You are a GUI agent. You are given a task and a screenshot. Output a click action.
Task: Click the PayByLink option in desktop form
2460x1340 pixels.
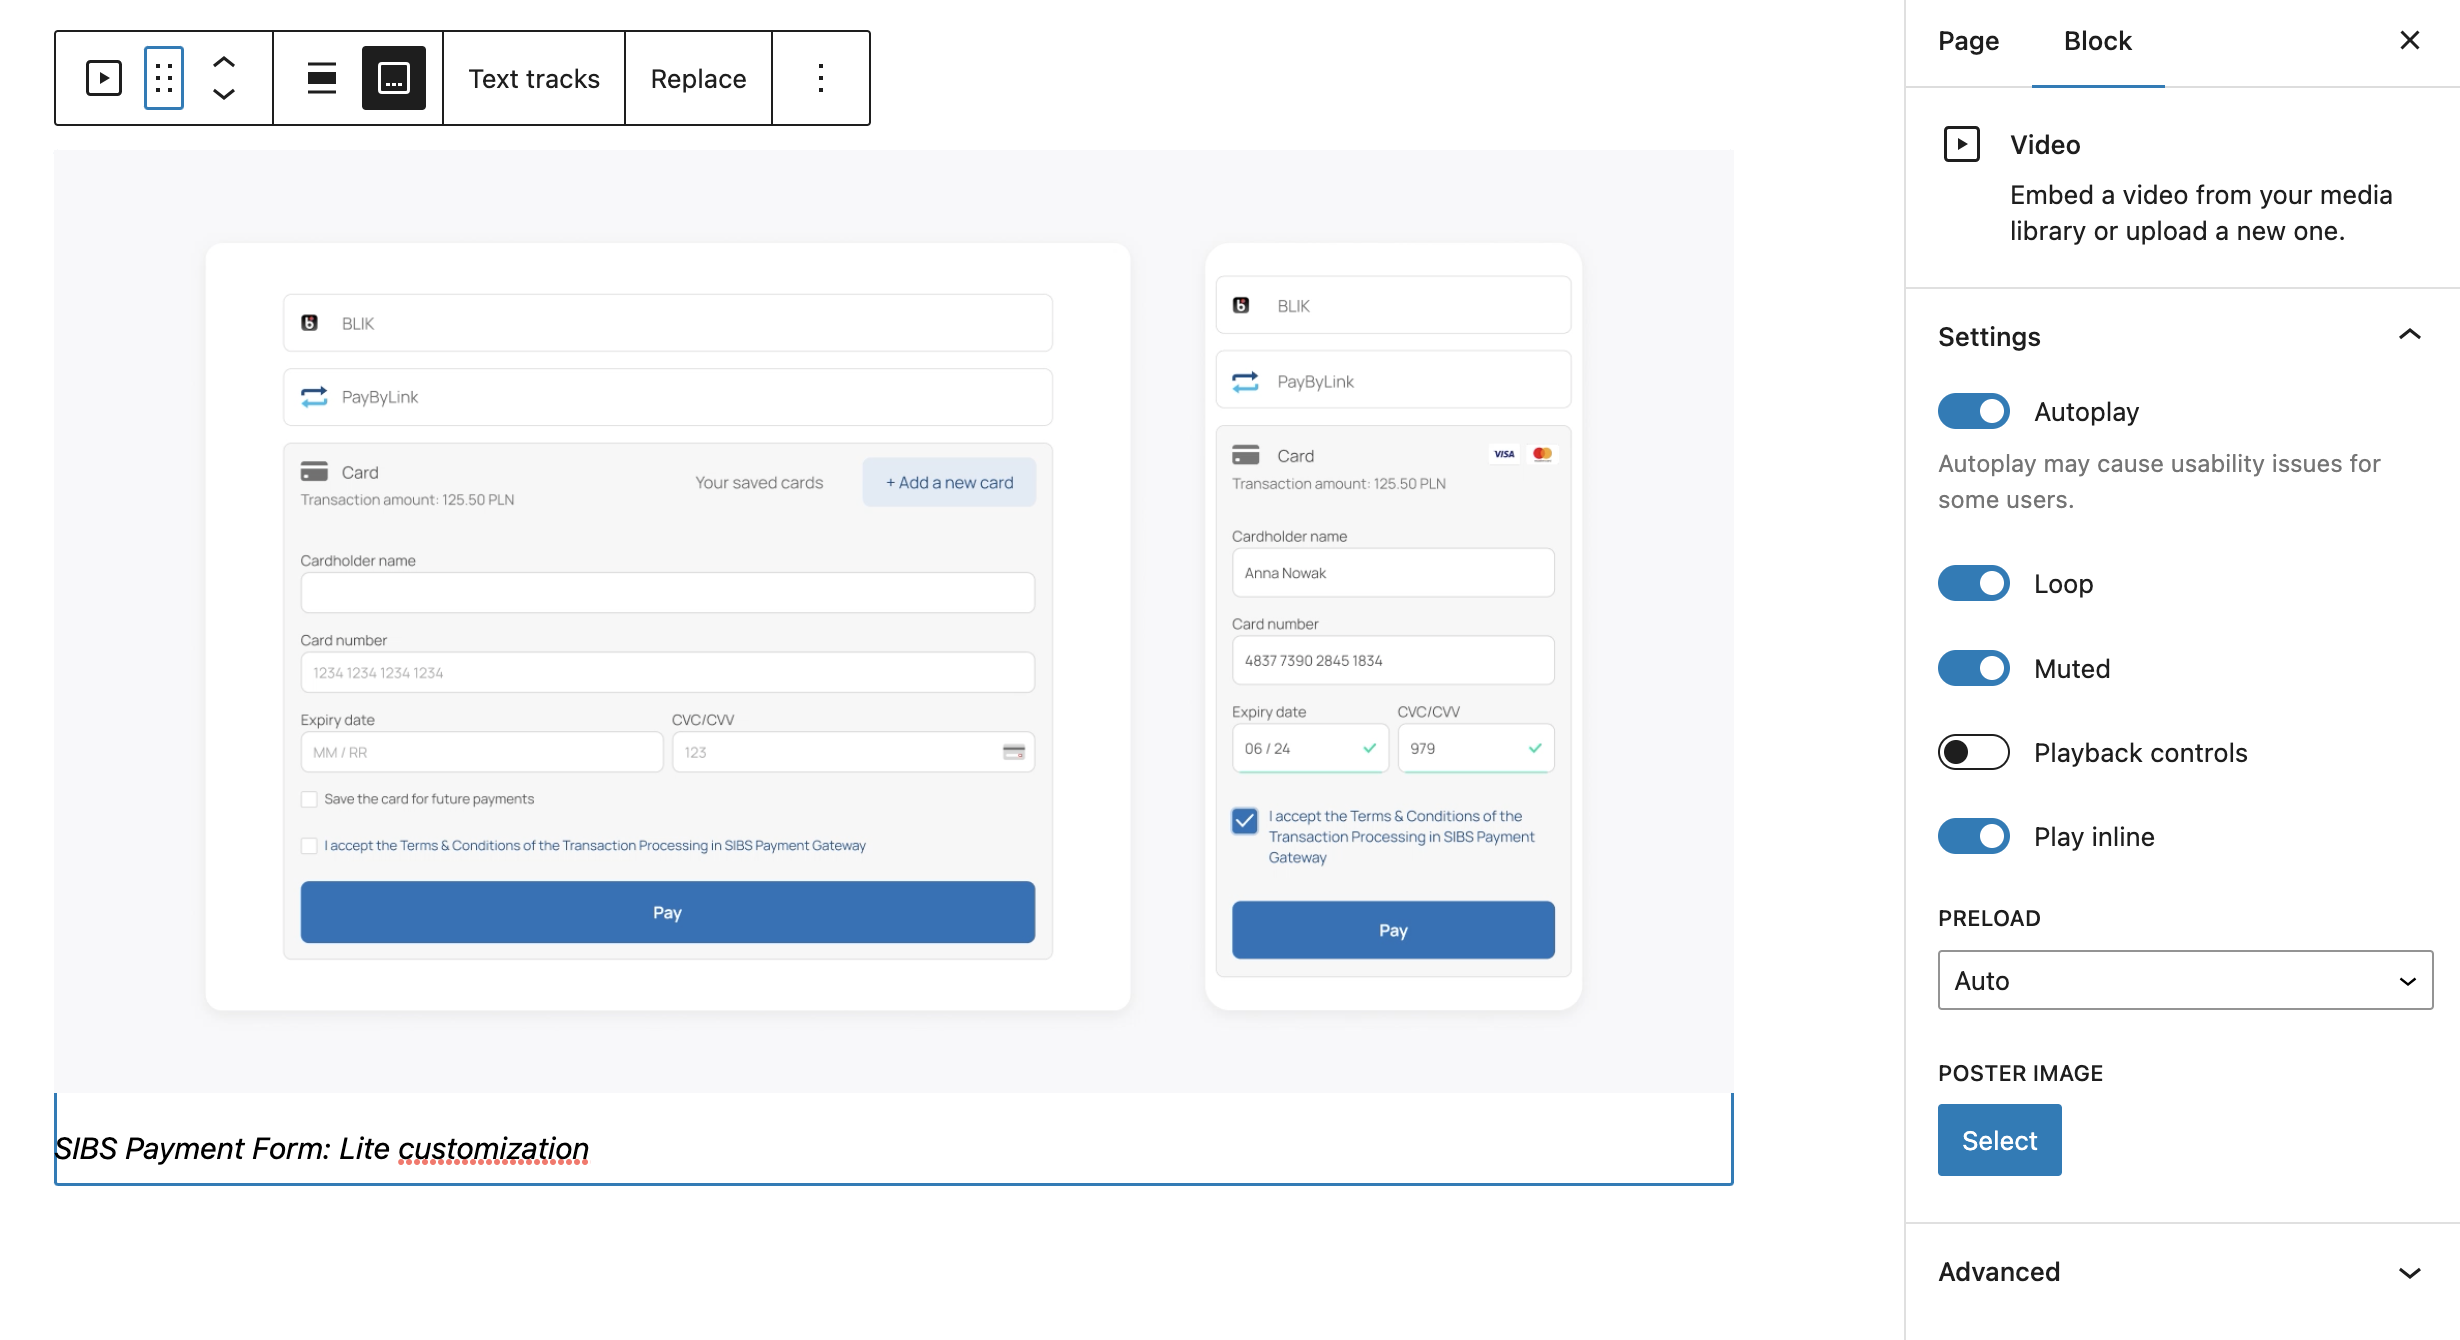pos(668,397)
